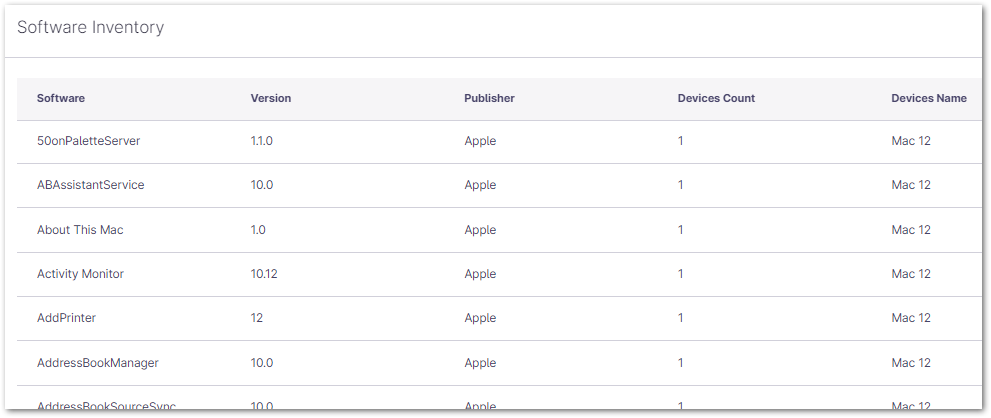The width and height of the screenshot is (991, 418).
Task: Select version 1.0 of About This Mac
Action: tap(258, 230)
